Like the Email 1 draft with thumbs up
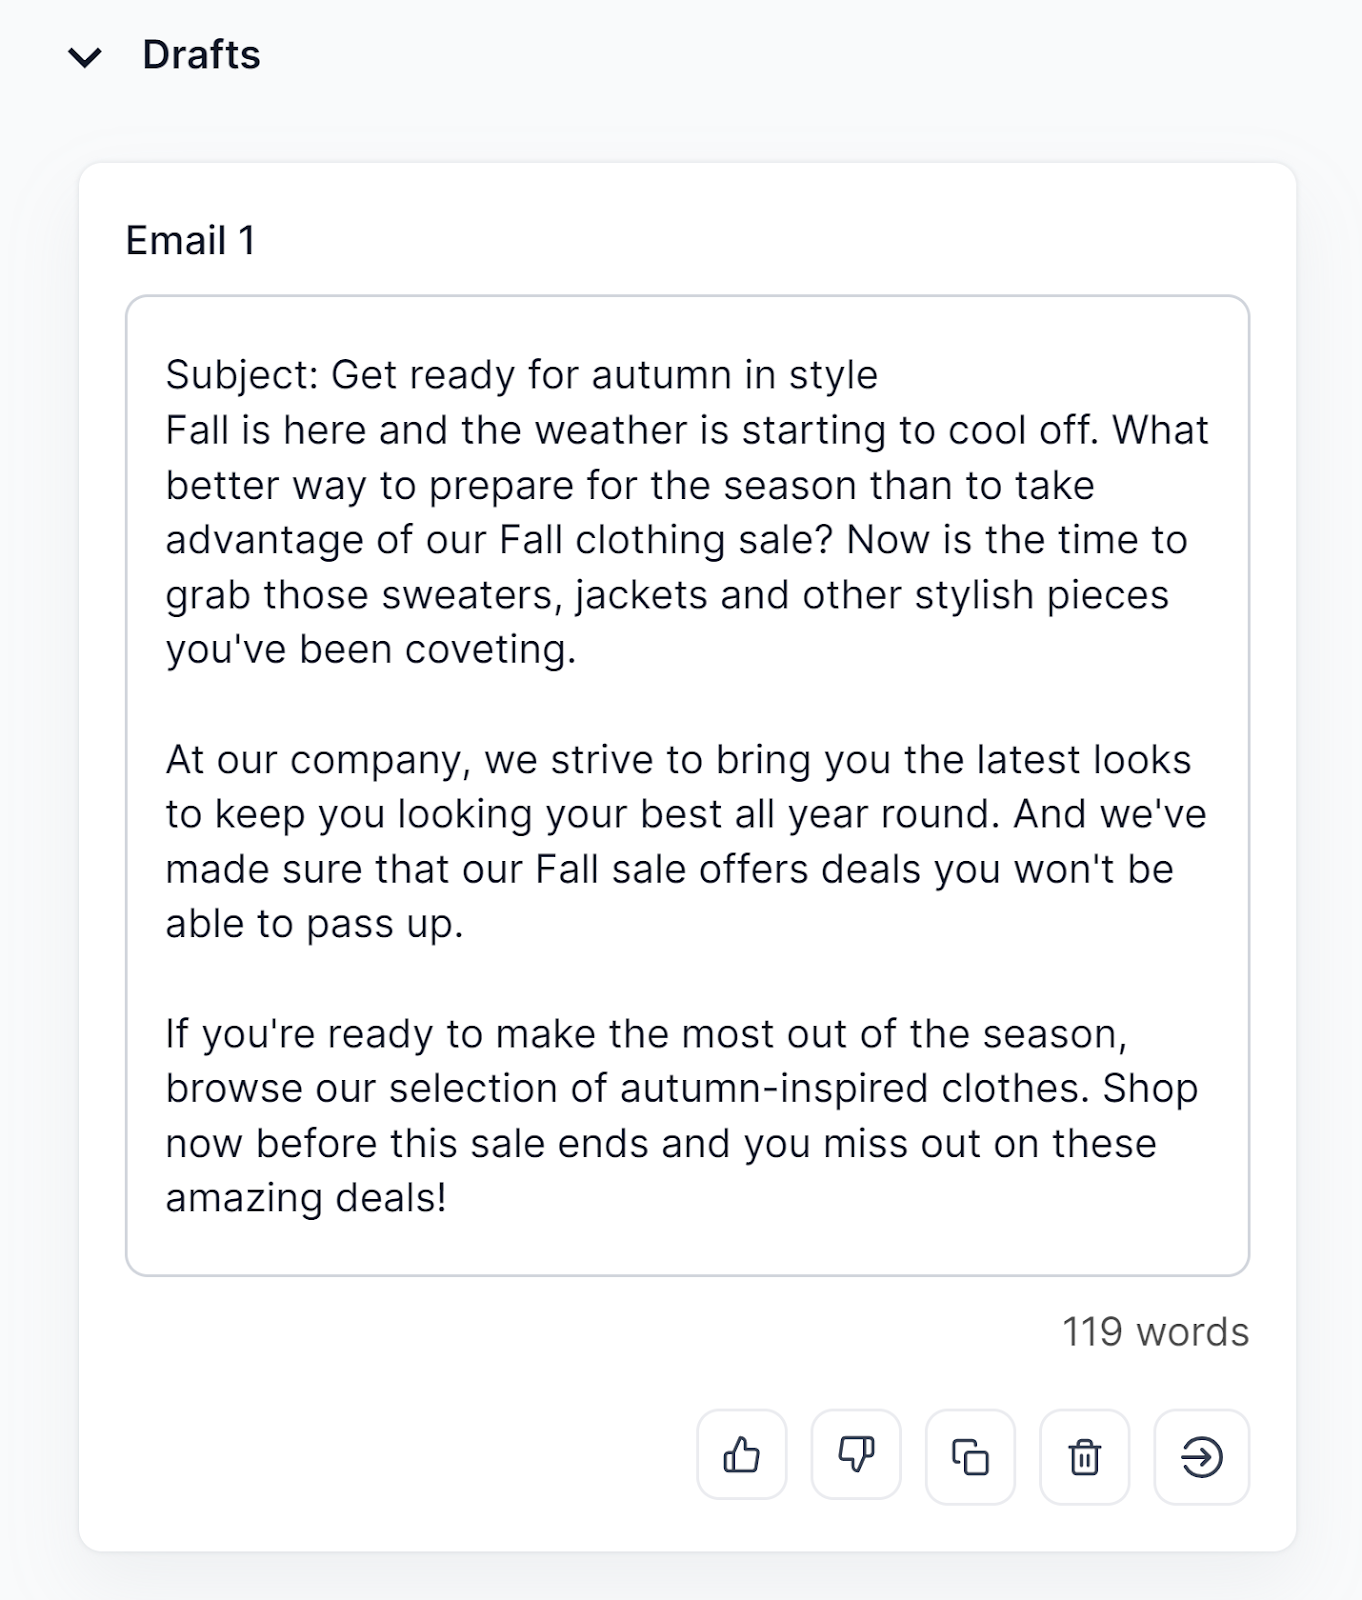Screen dimensions: 1362x1600 [x=741, y=1456]
